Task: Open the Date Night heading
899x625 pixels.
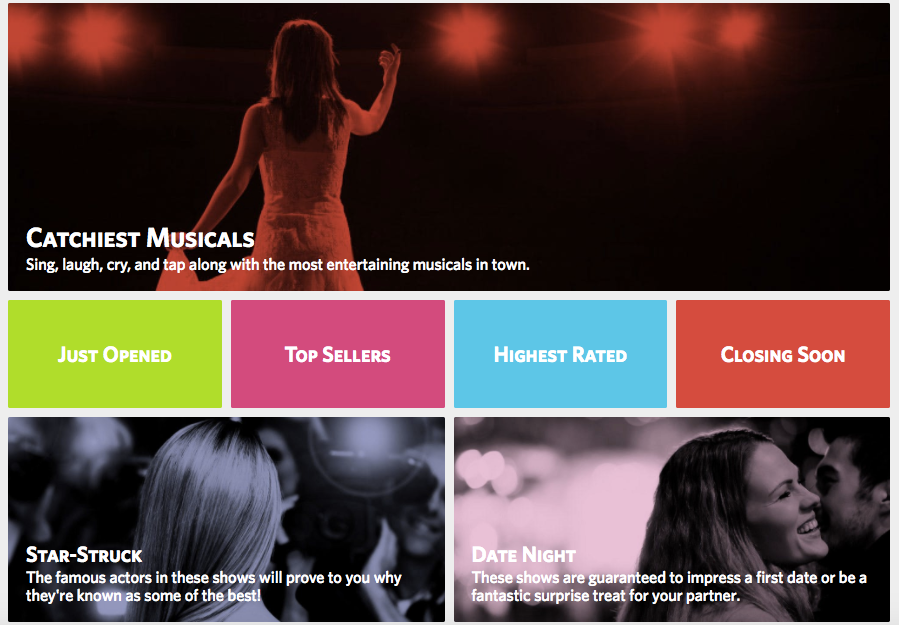Action: (x=523, y=554)
